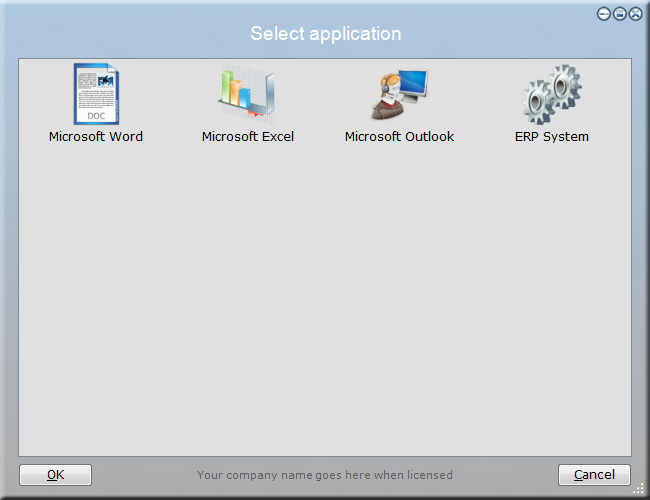Pick the Microsoft Outlook headset icon
Screen dimensions: 650x500
399,95
